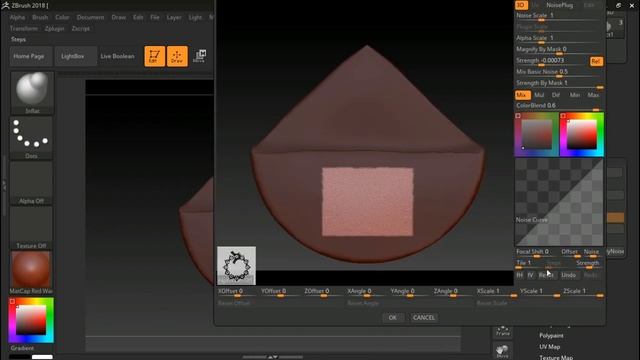Adjust the Alpha Scale slider
Image resolution: width=640 pixels, height=360 pixels.
click(558, 39)
